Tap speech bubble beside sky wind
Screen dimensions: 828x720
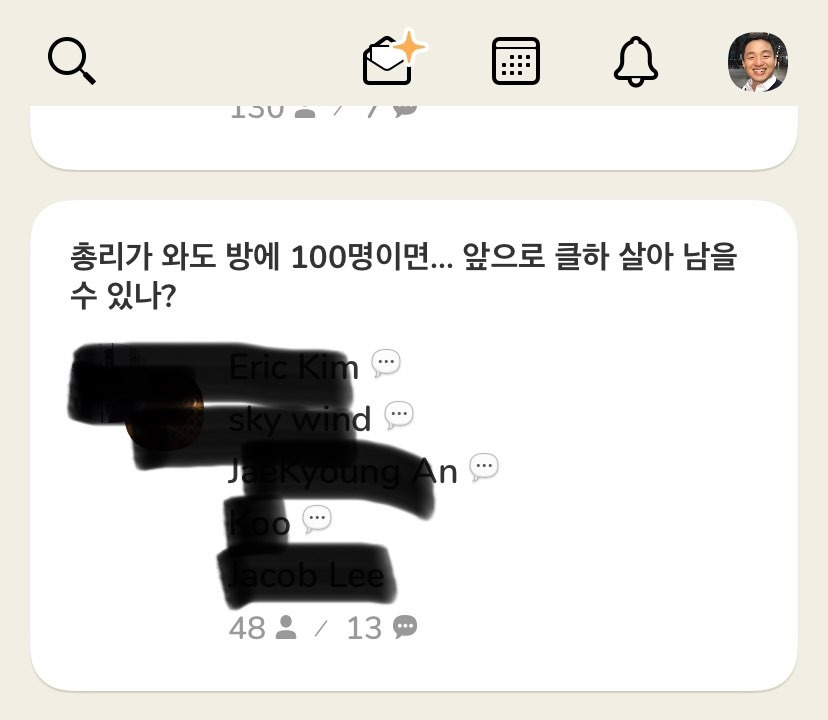(399, 415)
